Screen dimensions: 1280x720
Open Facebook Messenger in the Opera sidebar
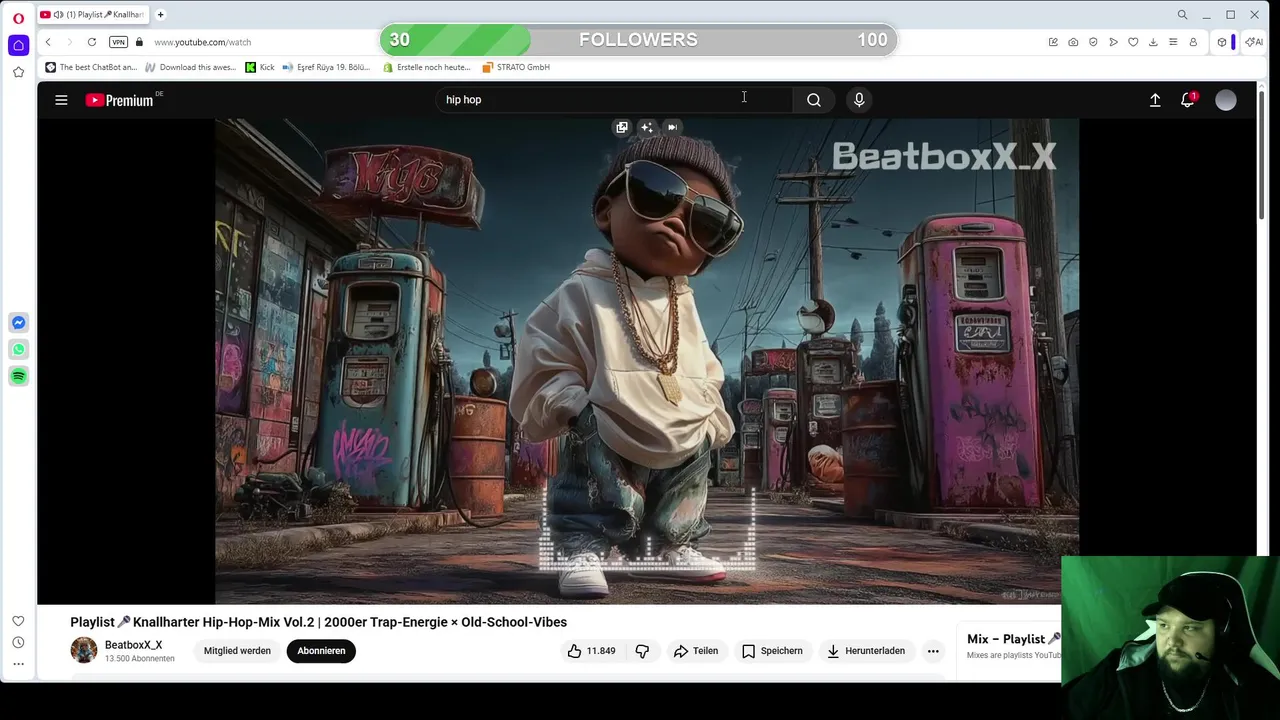[x=18, y=323]
